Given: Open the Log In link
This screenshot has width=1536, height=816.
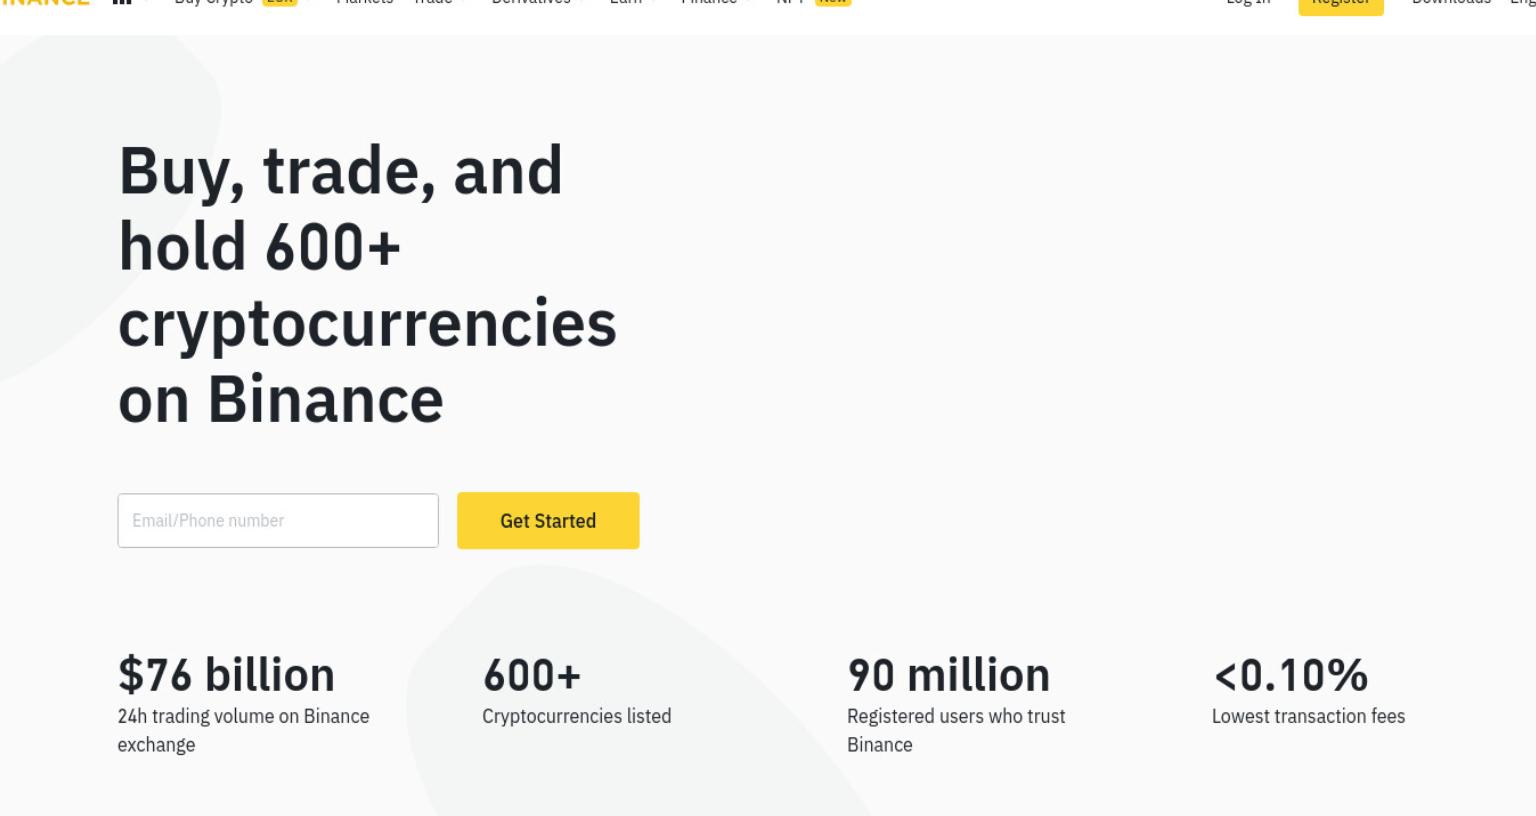Looking at the screenshot, I should click(1248, 3).
